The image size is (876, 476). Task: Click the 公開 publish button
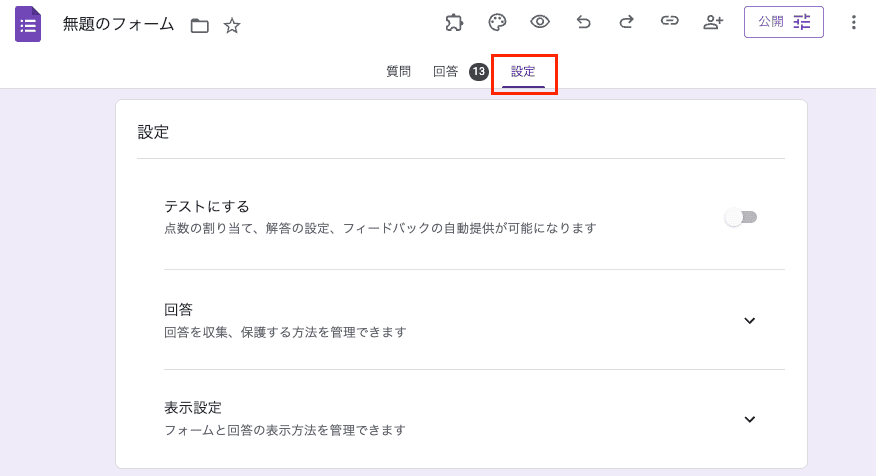tap(783, 22)
